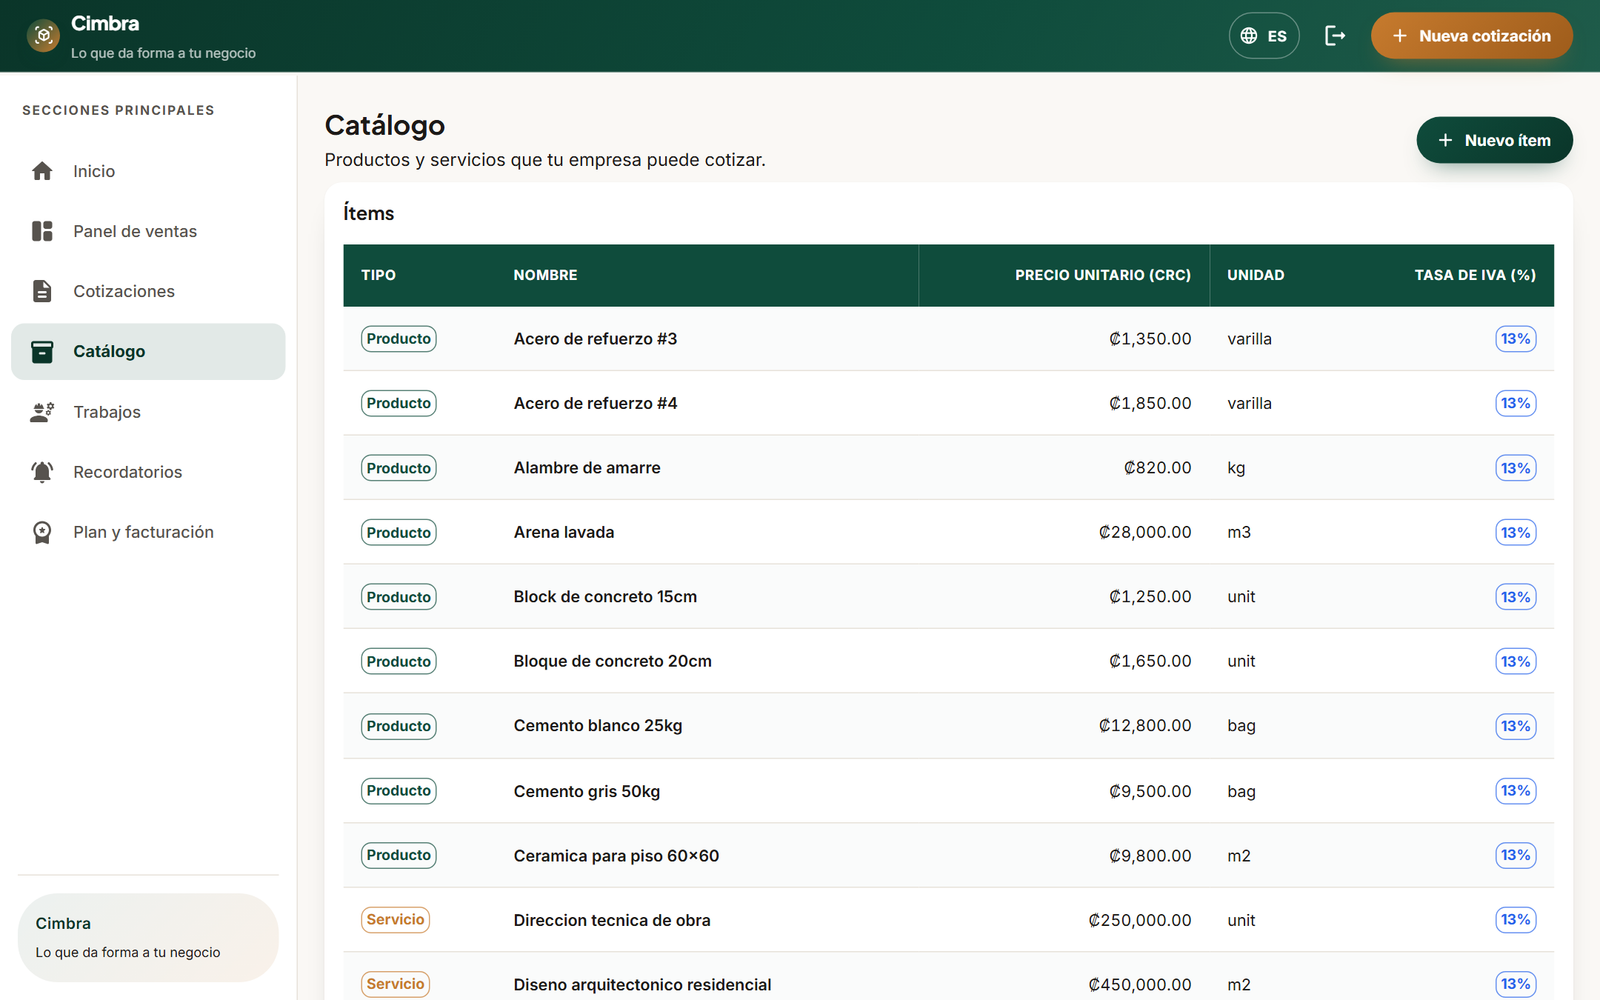Image resolution: width=1600 pixels, height=1000 pixels.
Task: Click Producto badge for Arena lavada
Action: tap(398, 532)
